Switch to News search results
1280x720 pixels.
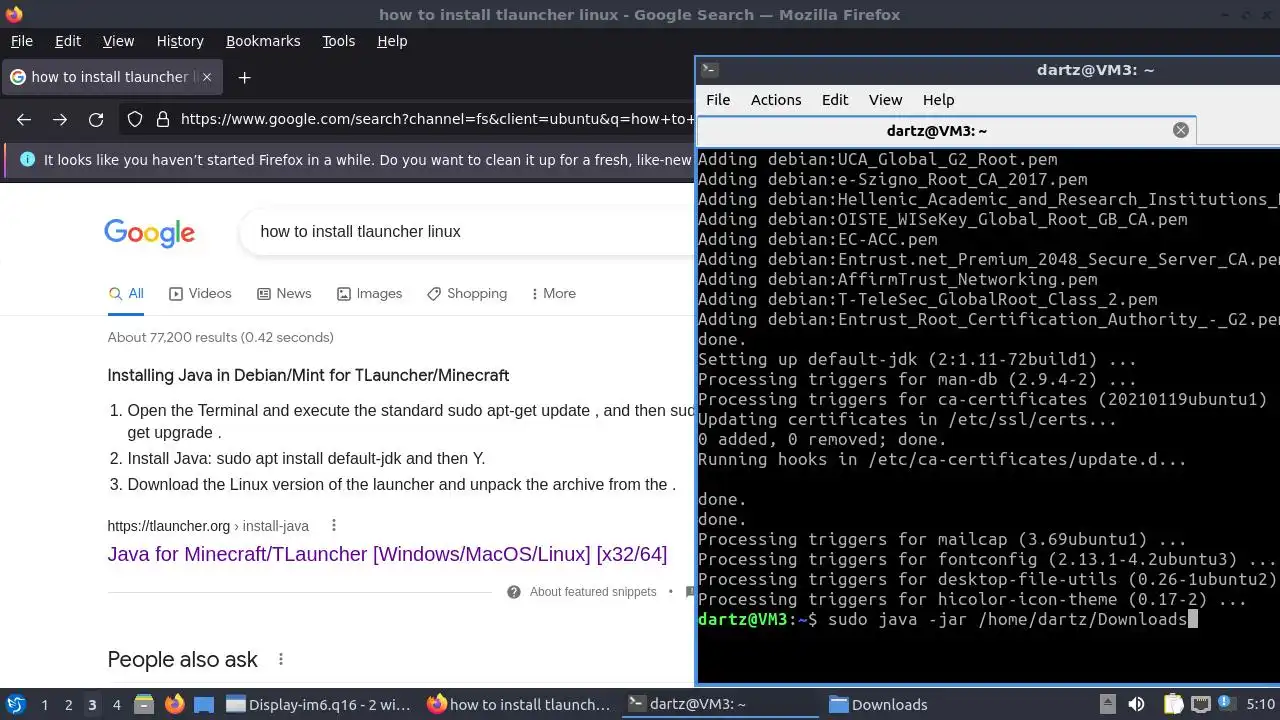(284, 294)
